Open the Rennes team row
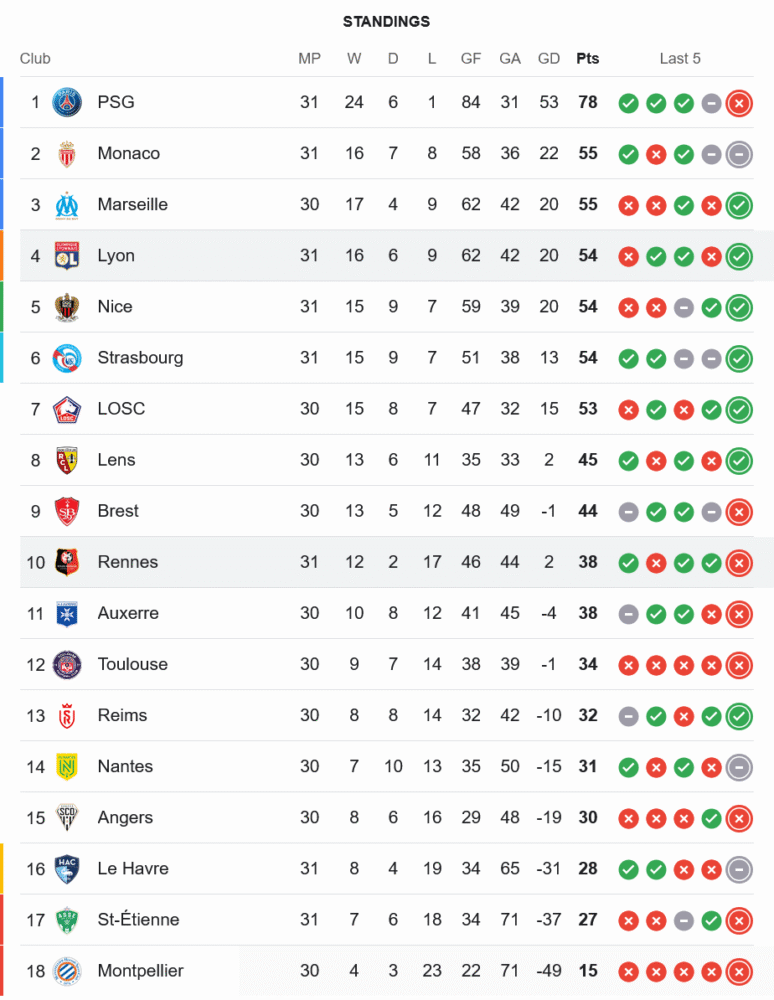The image size is (774, 1000). point(386,562)
